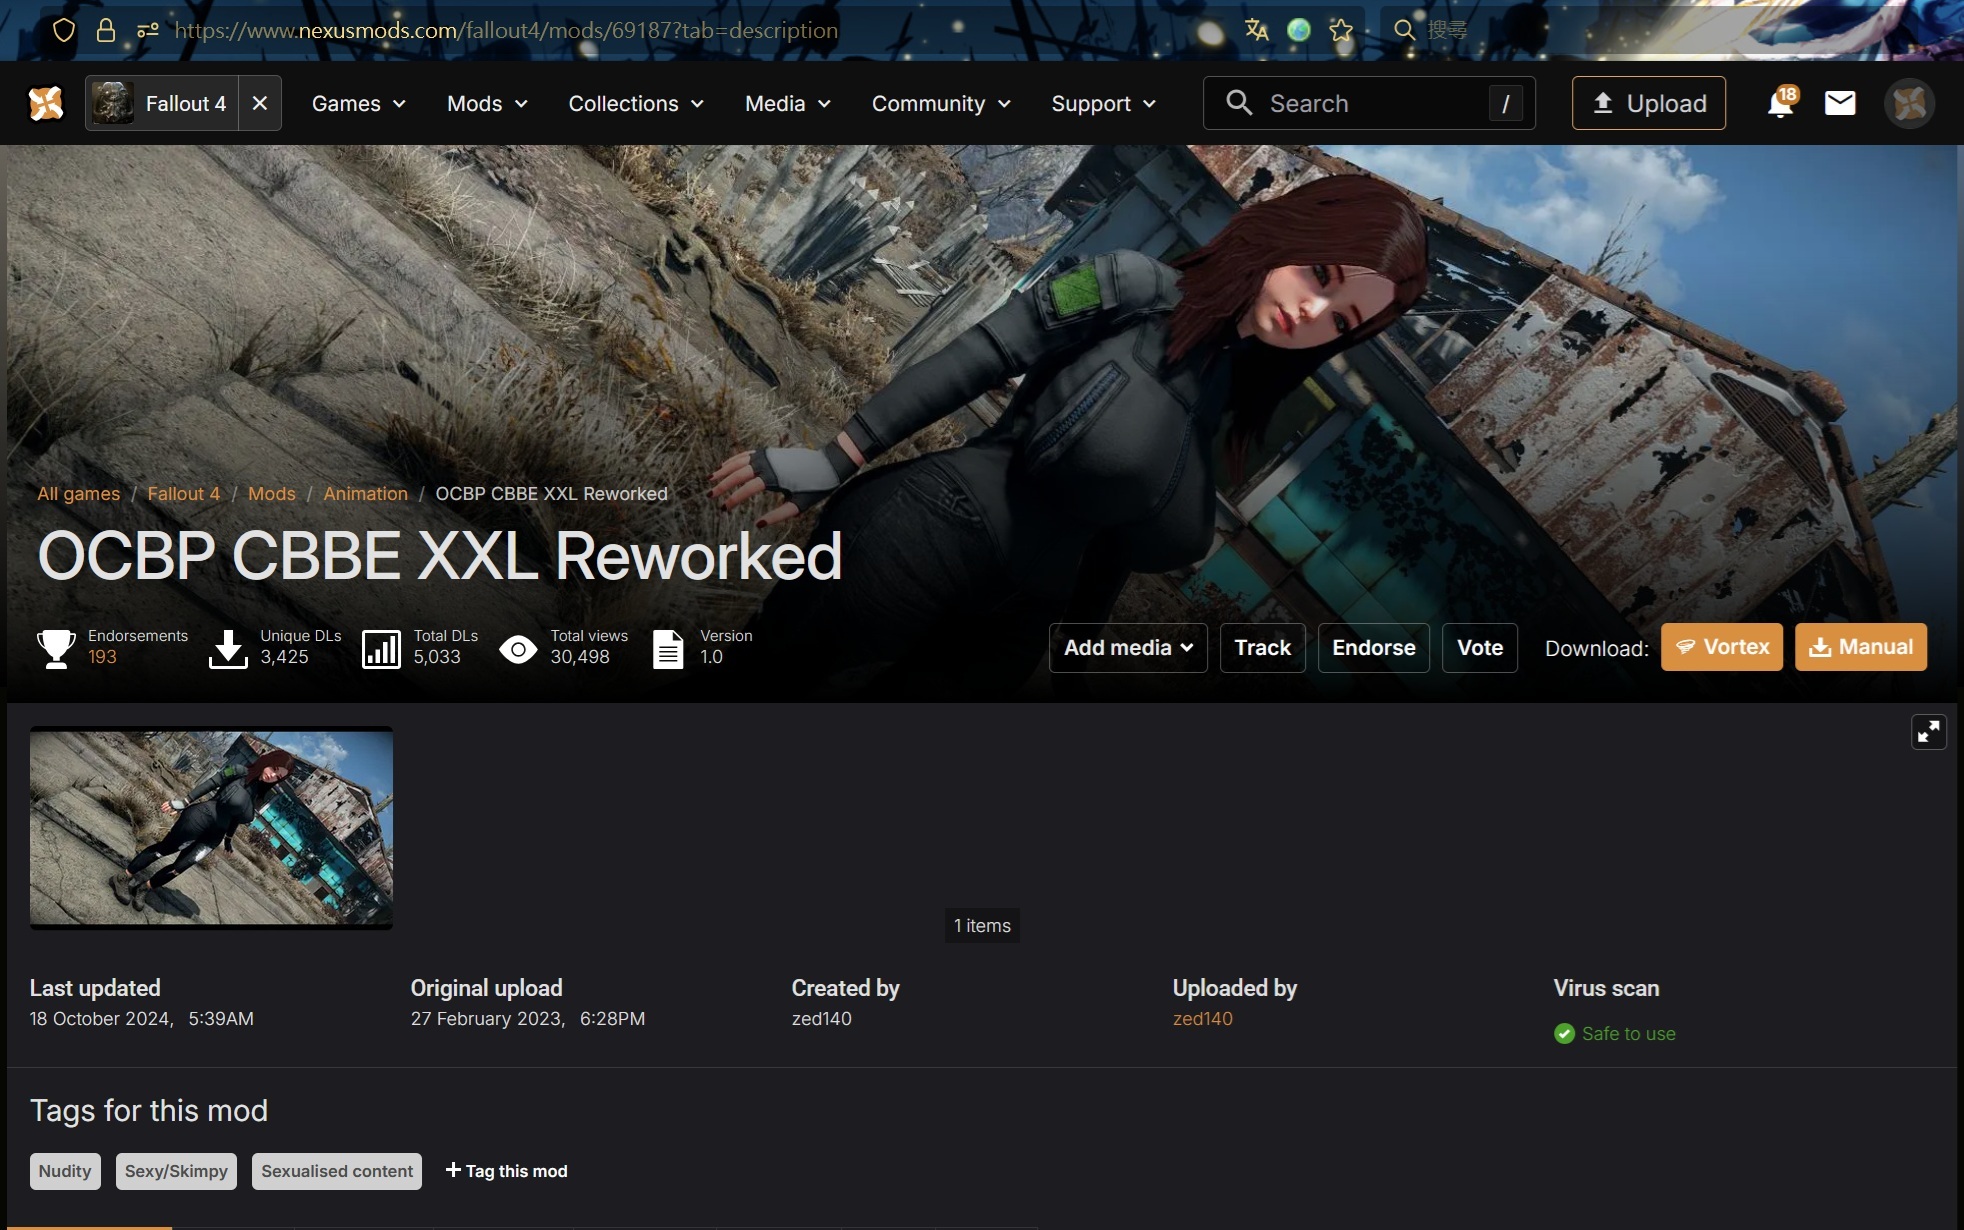Click the Nudity tag
1964x1230 pixels.
[x=65, y=1172]
